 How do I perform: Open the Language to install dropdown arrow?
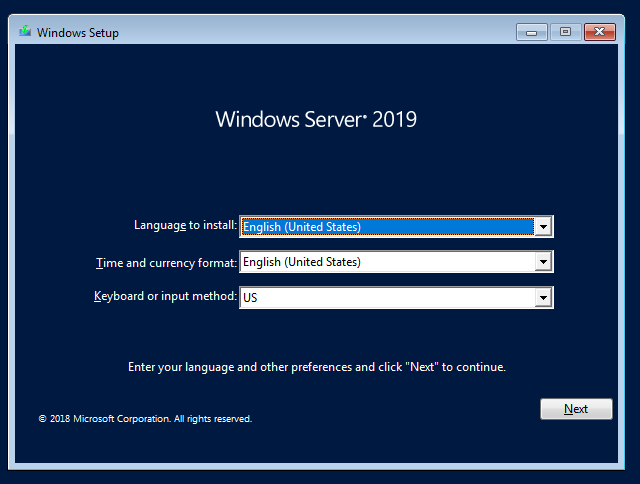[543, 226]
